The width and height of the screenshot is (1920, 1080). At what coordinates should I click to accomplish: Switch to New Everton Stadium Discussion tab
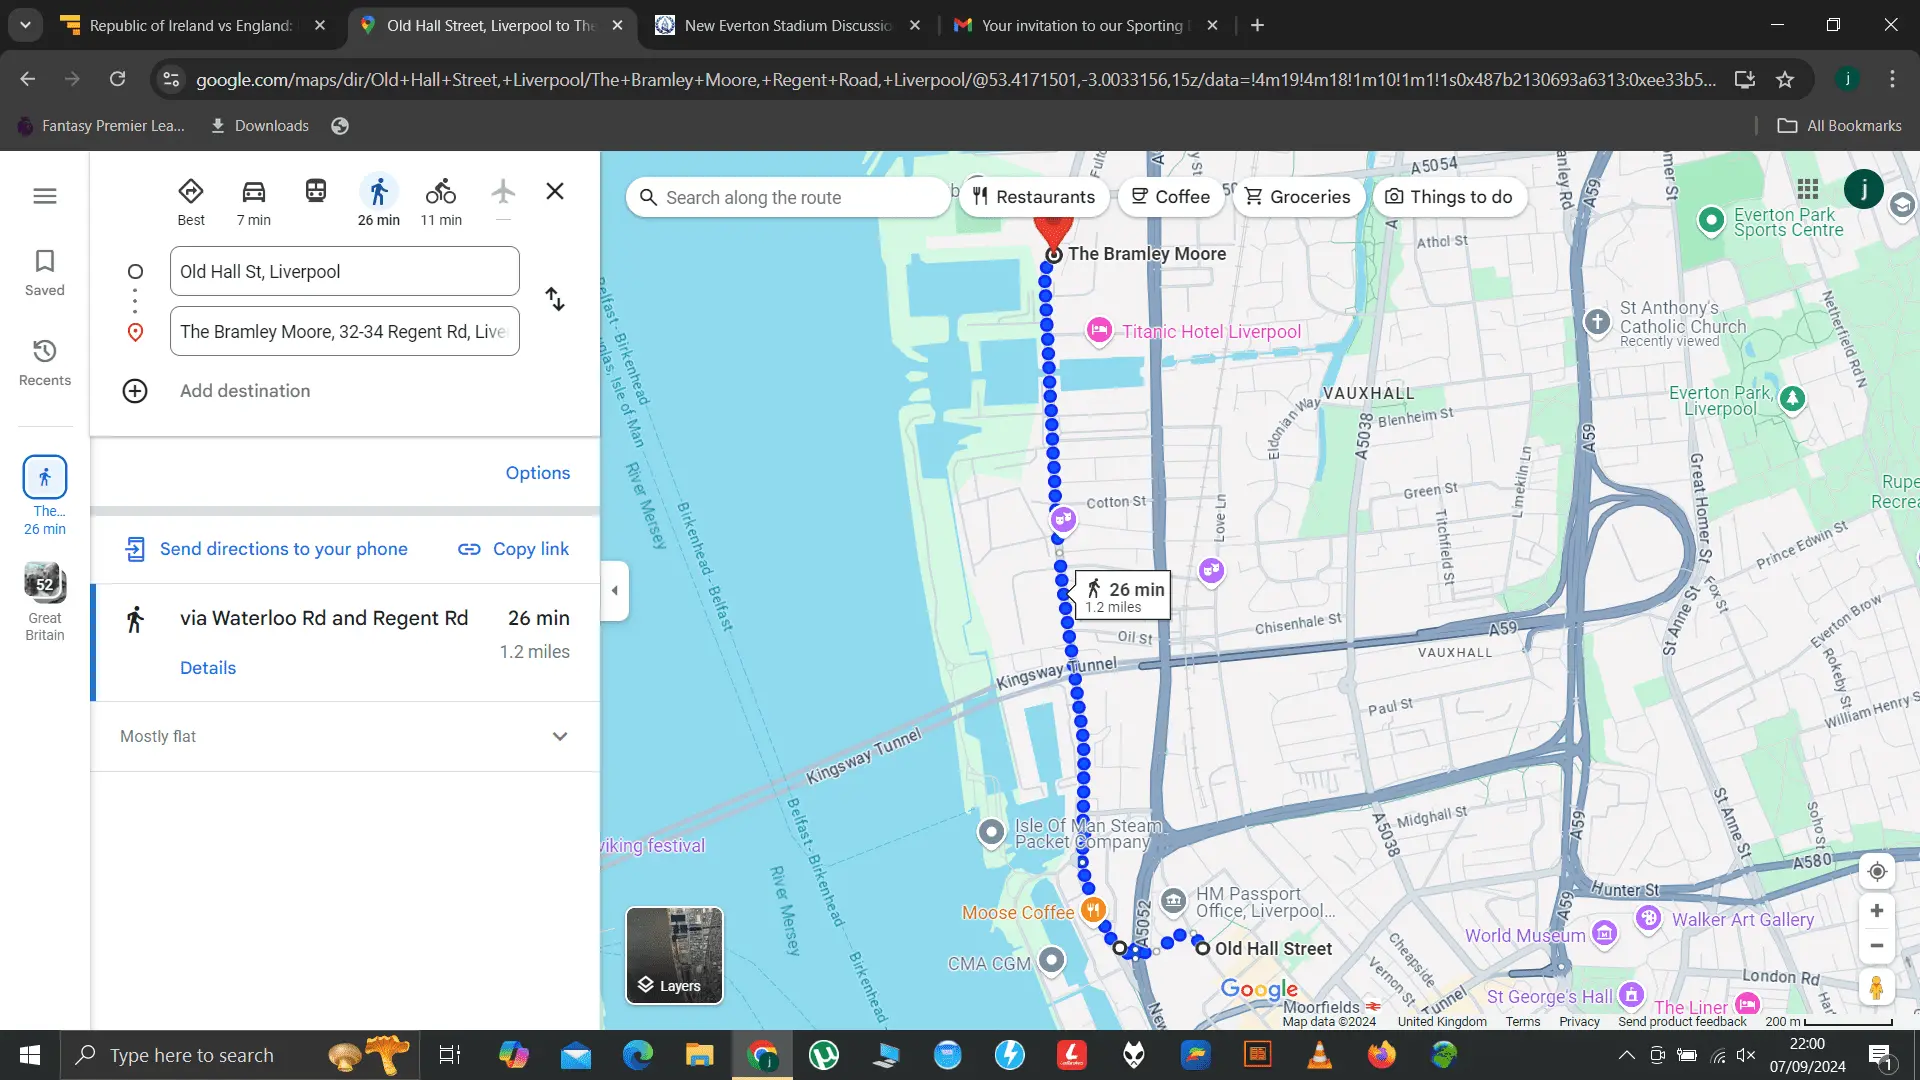[787, 26]
